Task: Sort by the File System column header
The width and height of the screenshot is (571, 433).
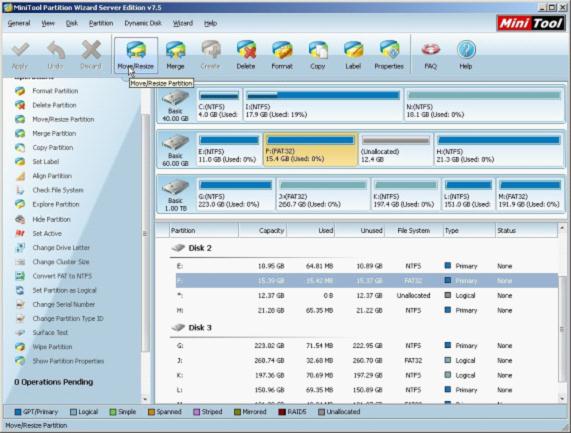Action: click(414, 231)
